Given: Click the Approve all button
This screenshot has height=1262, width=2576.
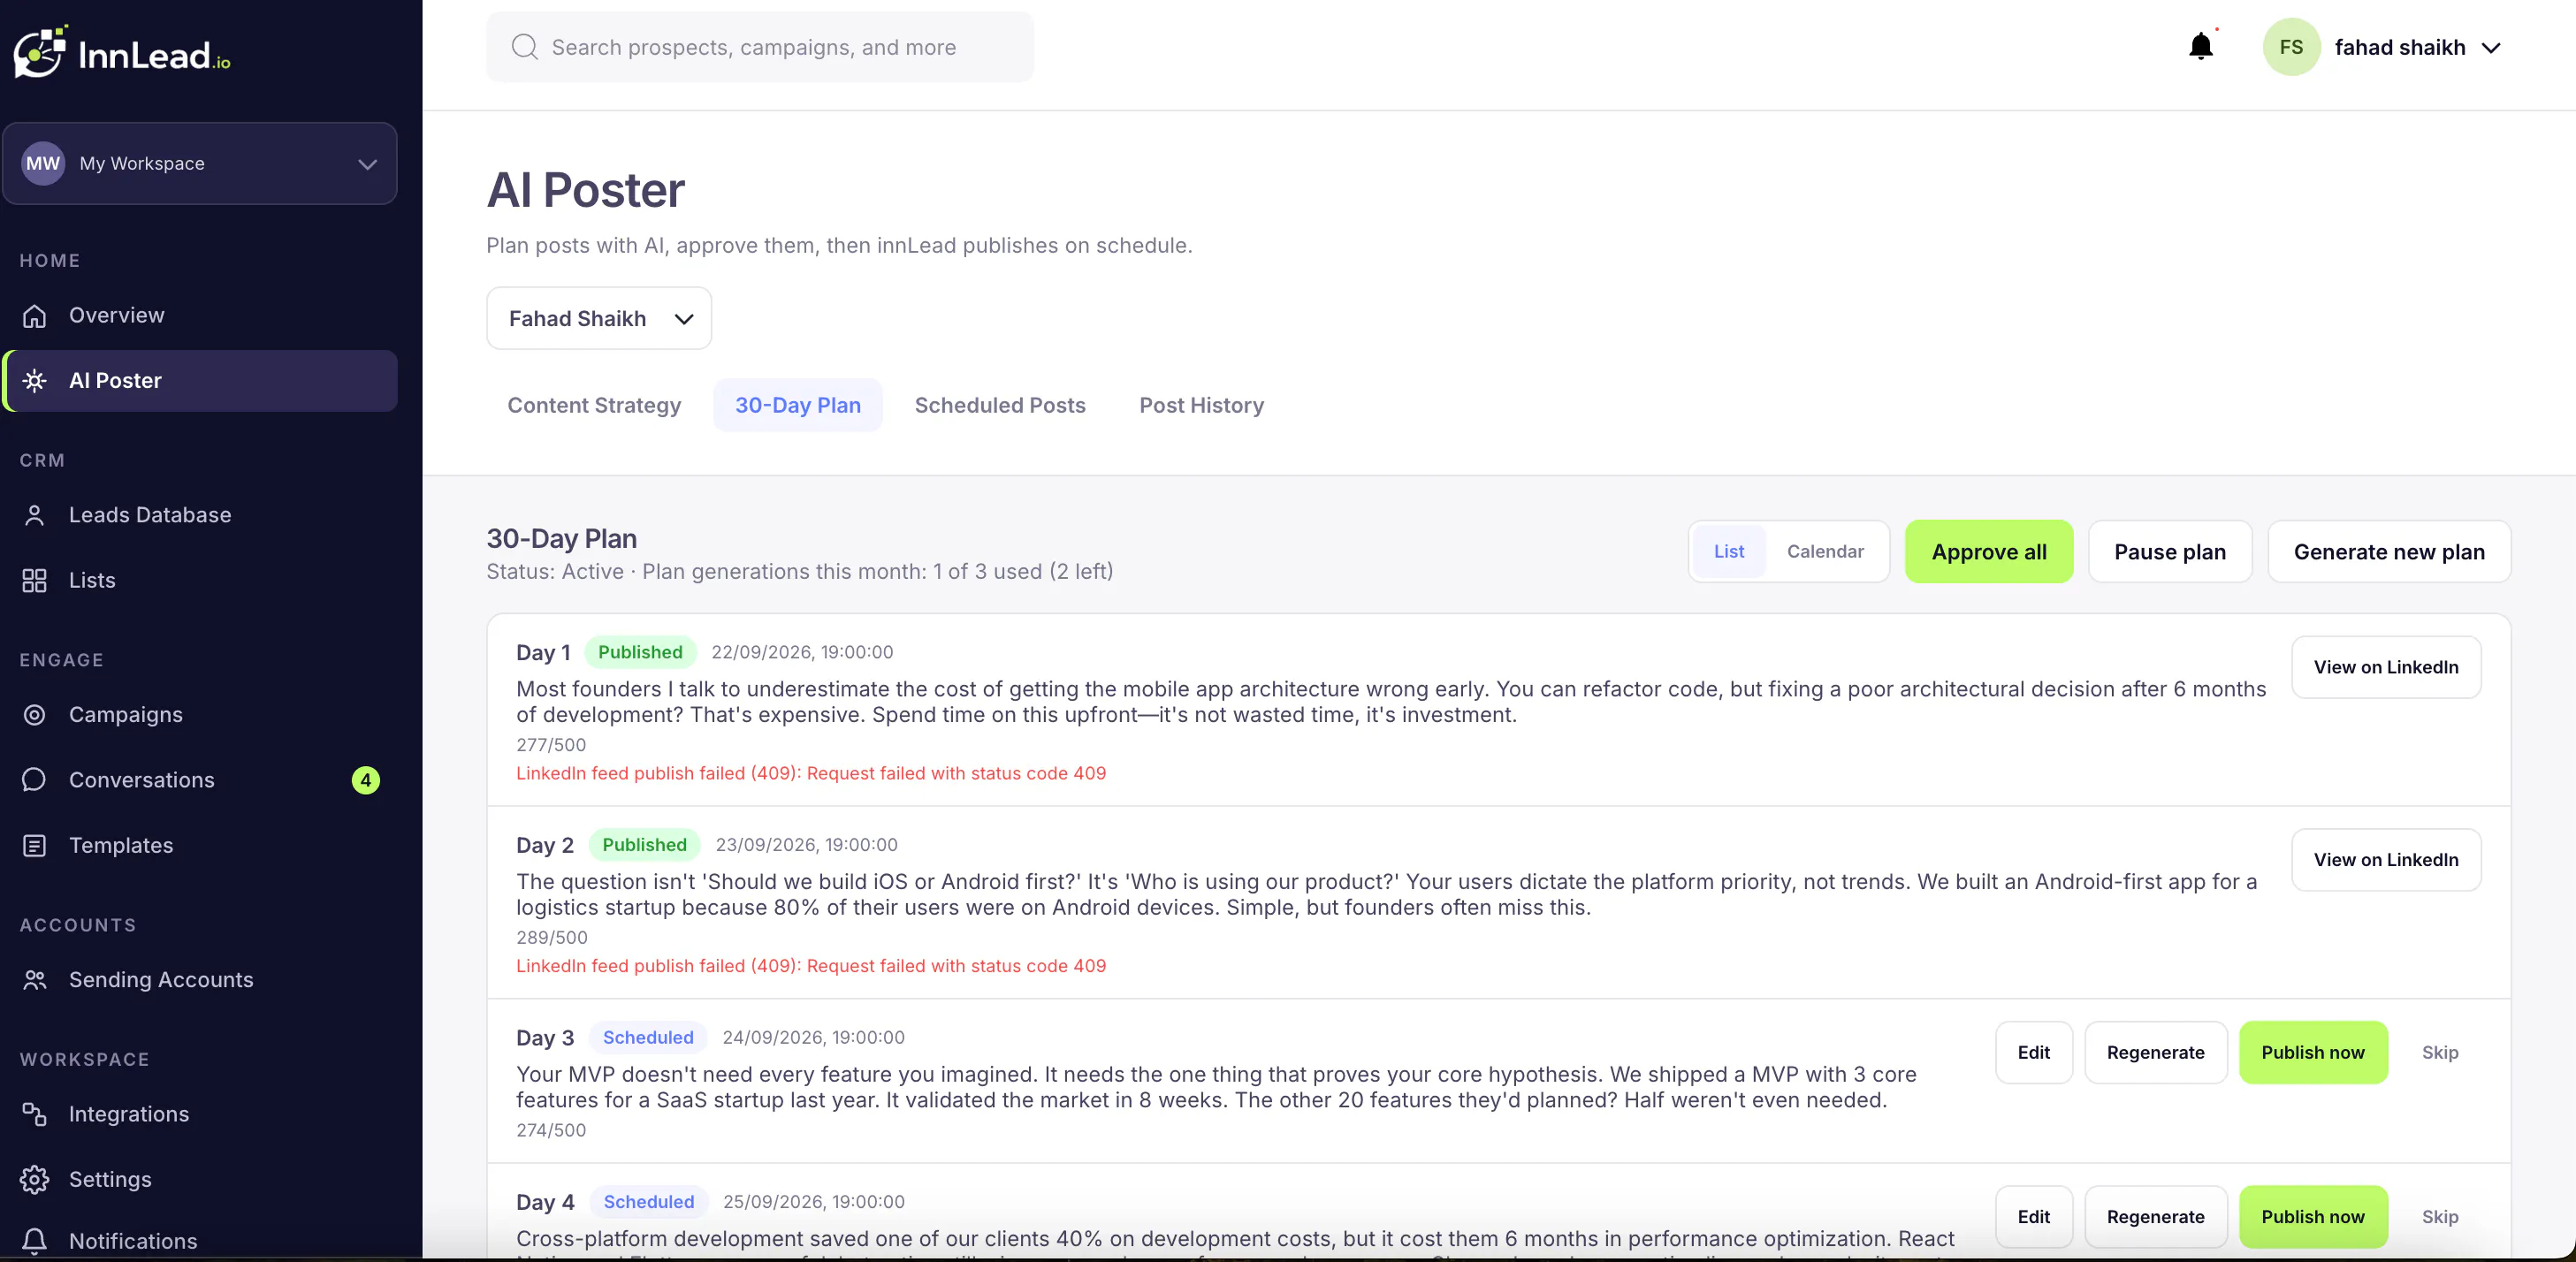Looking at the screenshot, I should pyautogui.click(x=1988, y=552).
